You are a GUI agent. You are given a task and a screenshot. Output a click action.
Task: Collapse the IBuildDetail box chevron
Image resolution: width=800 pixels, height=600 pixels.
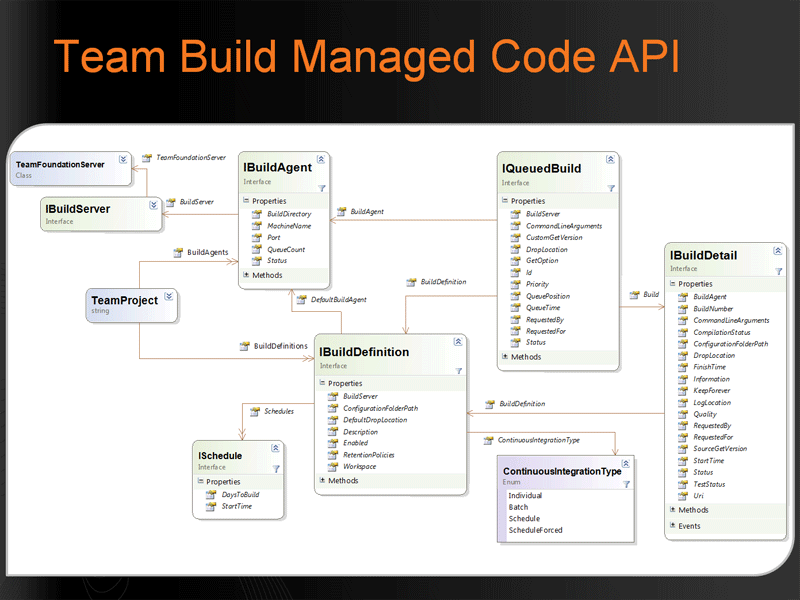778,251
